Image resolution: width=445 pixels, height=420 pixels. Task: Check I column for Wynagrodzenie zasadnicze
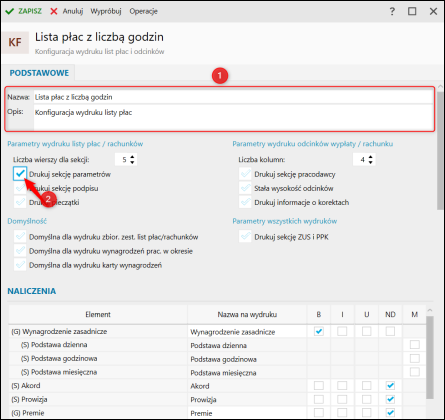342,331
